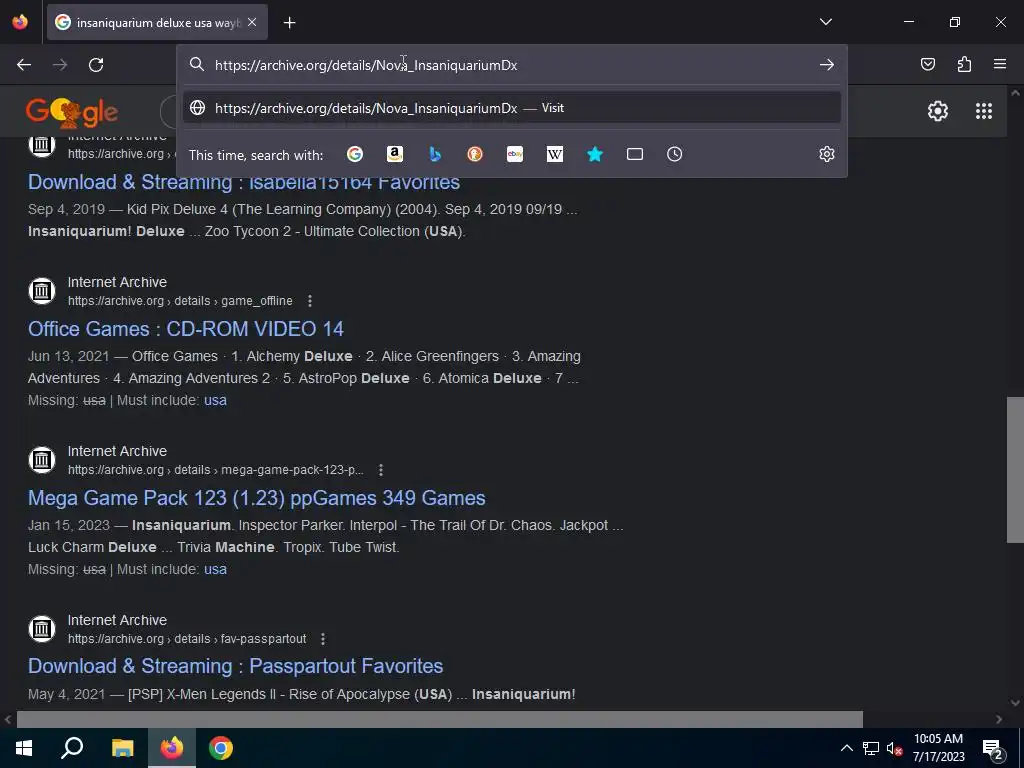This screenshot has width=1024, height=768.
Task: Search this time with eBay icon
Action: [515, 154]
